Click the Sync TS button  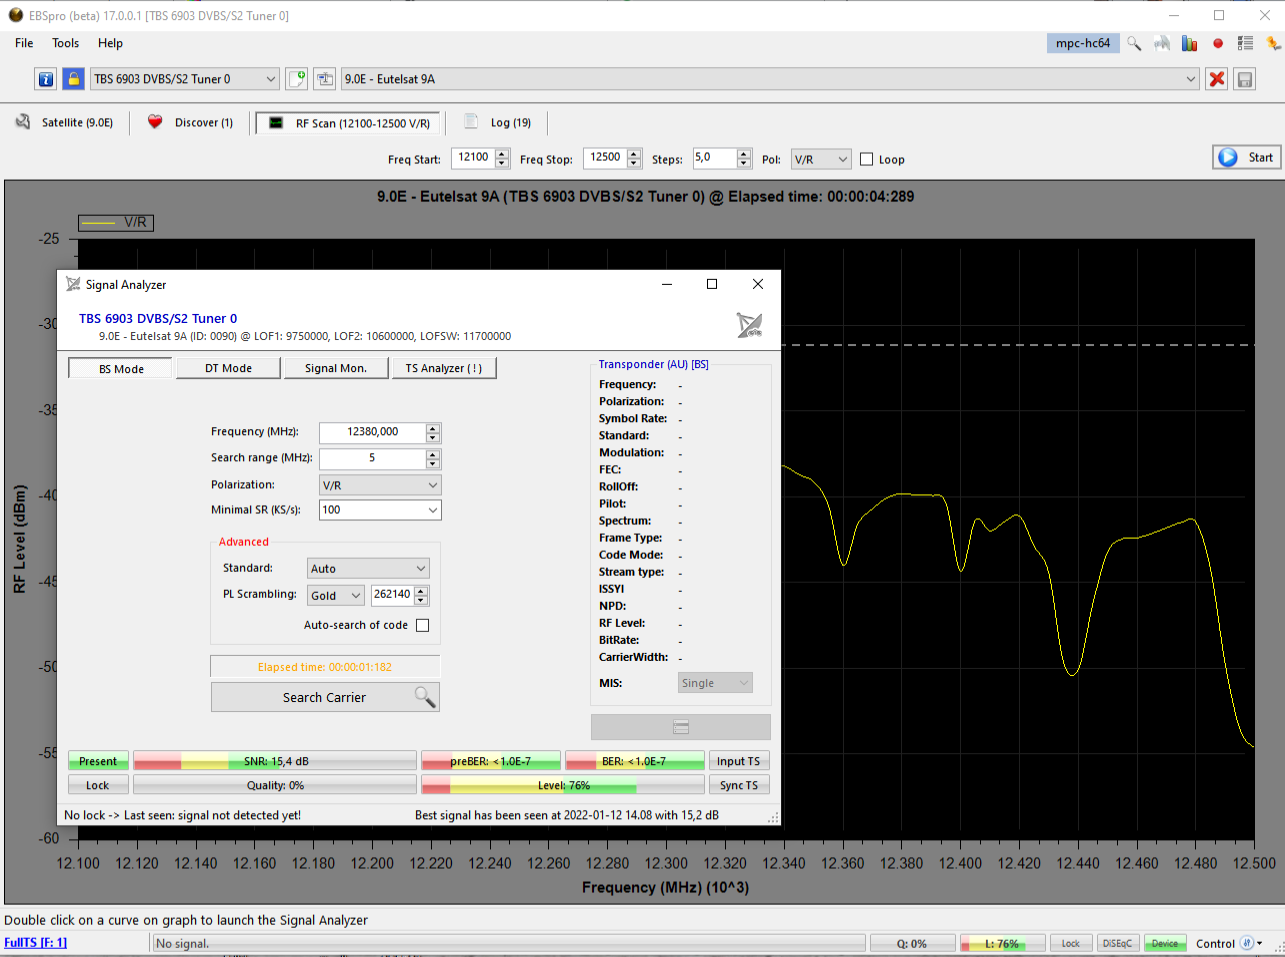click(738, 785)
